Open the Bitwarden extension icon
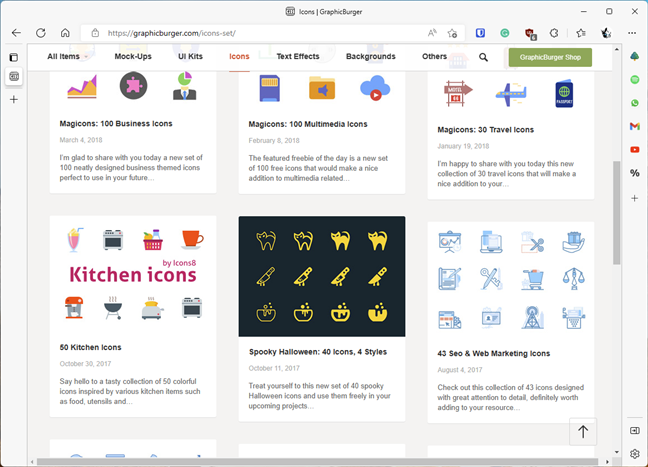This screenshot has height=467, width=648. pos(480,33)
